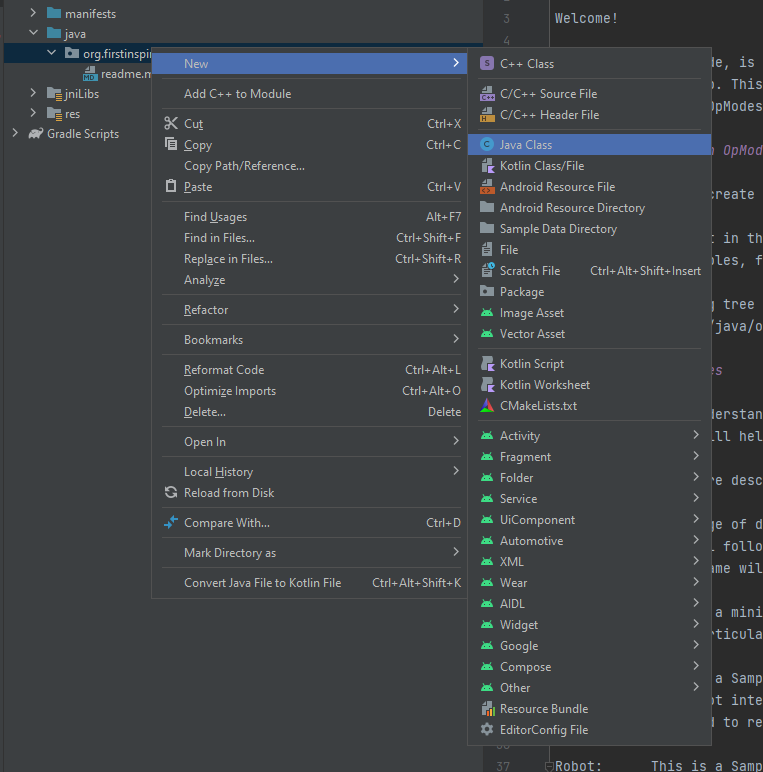
Task: Open the Open In submenu
Action: tap(309, 442)
